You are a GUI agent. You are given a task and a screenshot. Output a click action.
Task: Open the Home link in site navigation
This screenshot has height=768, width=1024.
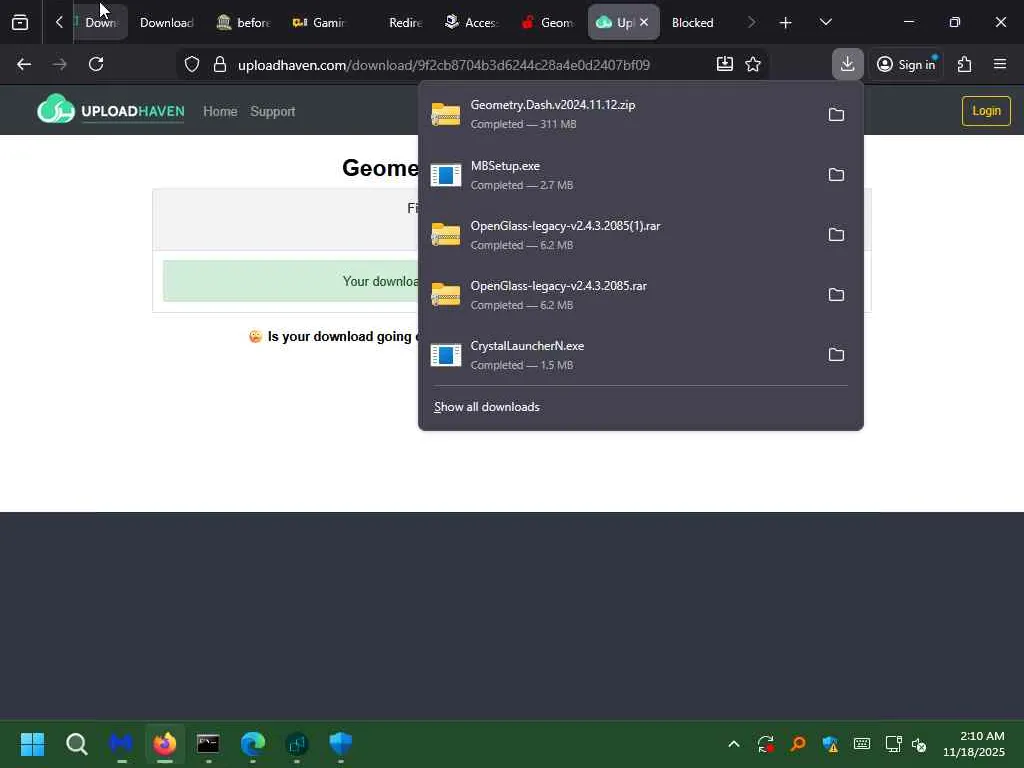click(x=220, y=112)
